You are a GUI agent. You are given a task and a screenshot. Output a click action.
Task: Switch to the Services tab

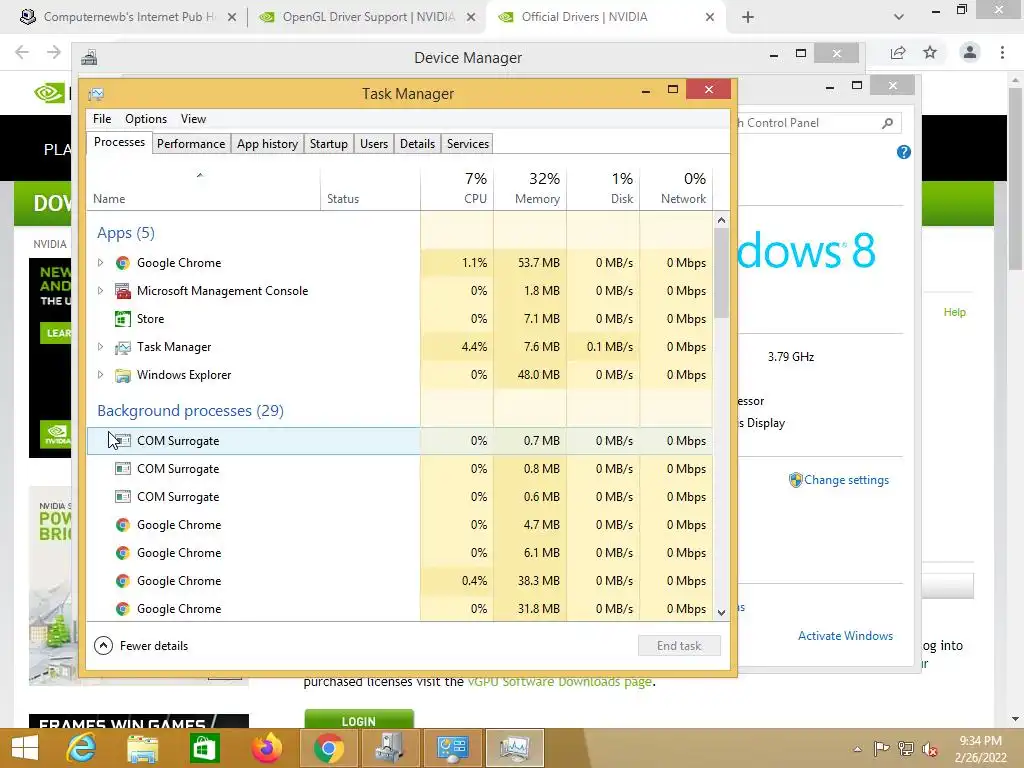pos(468,144)
